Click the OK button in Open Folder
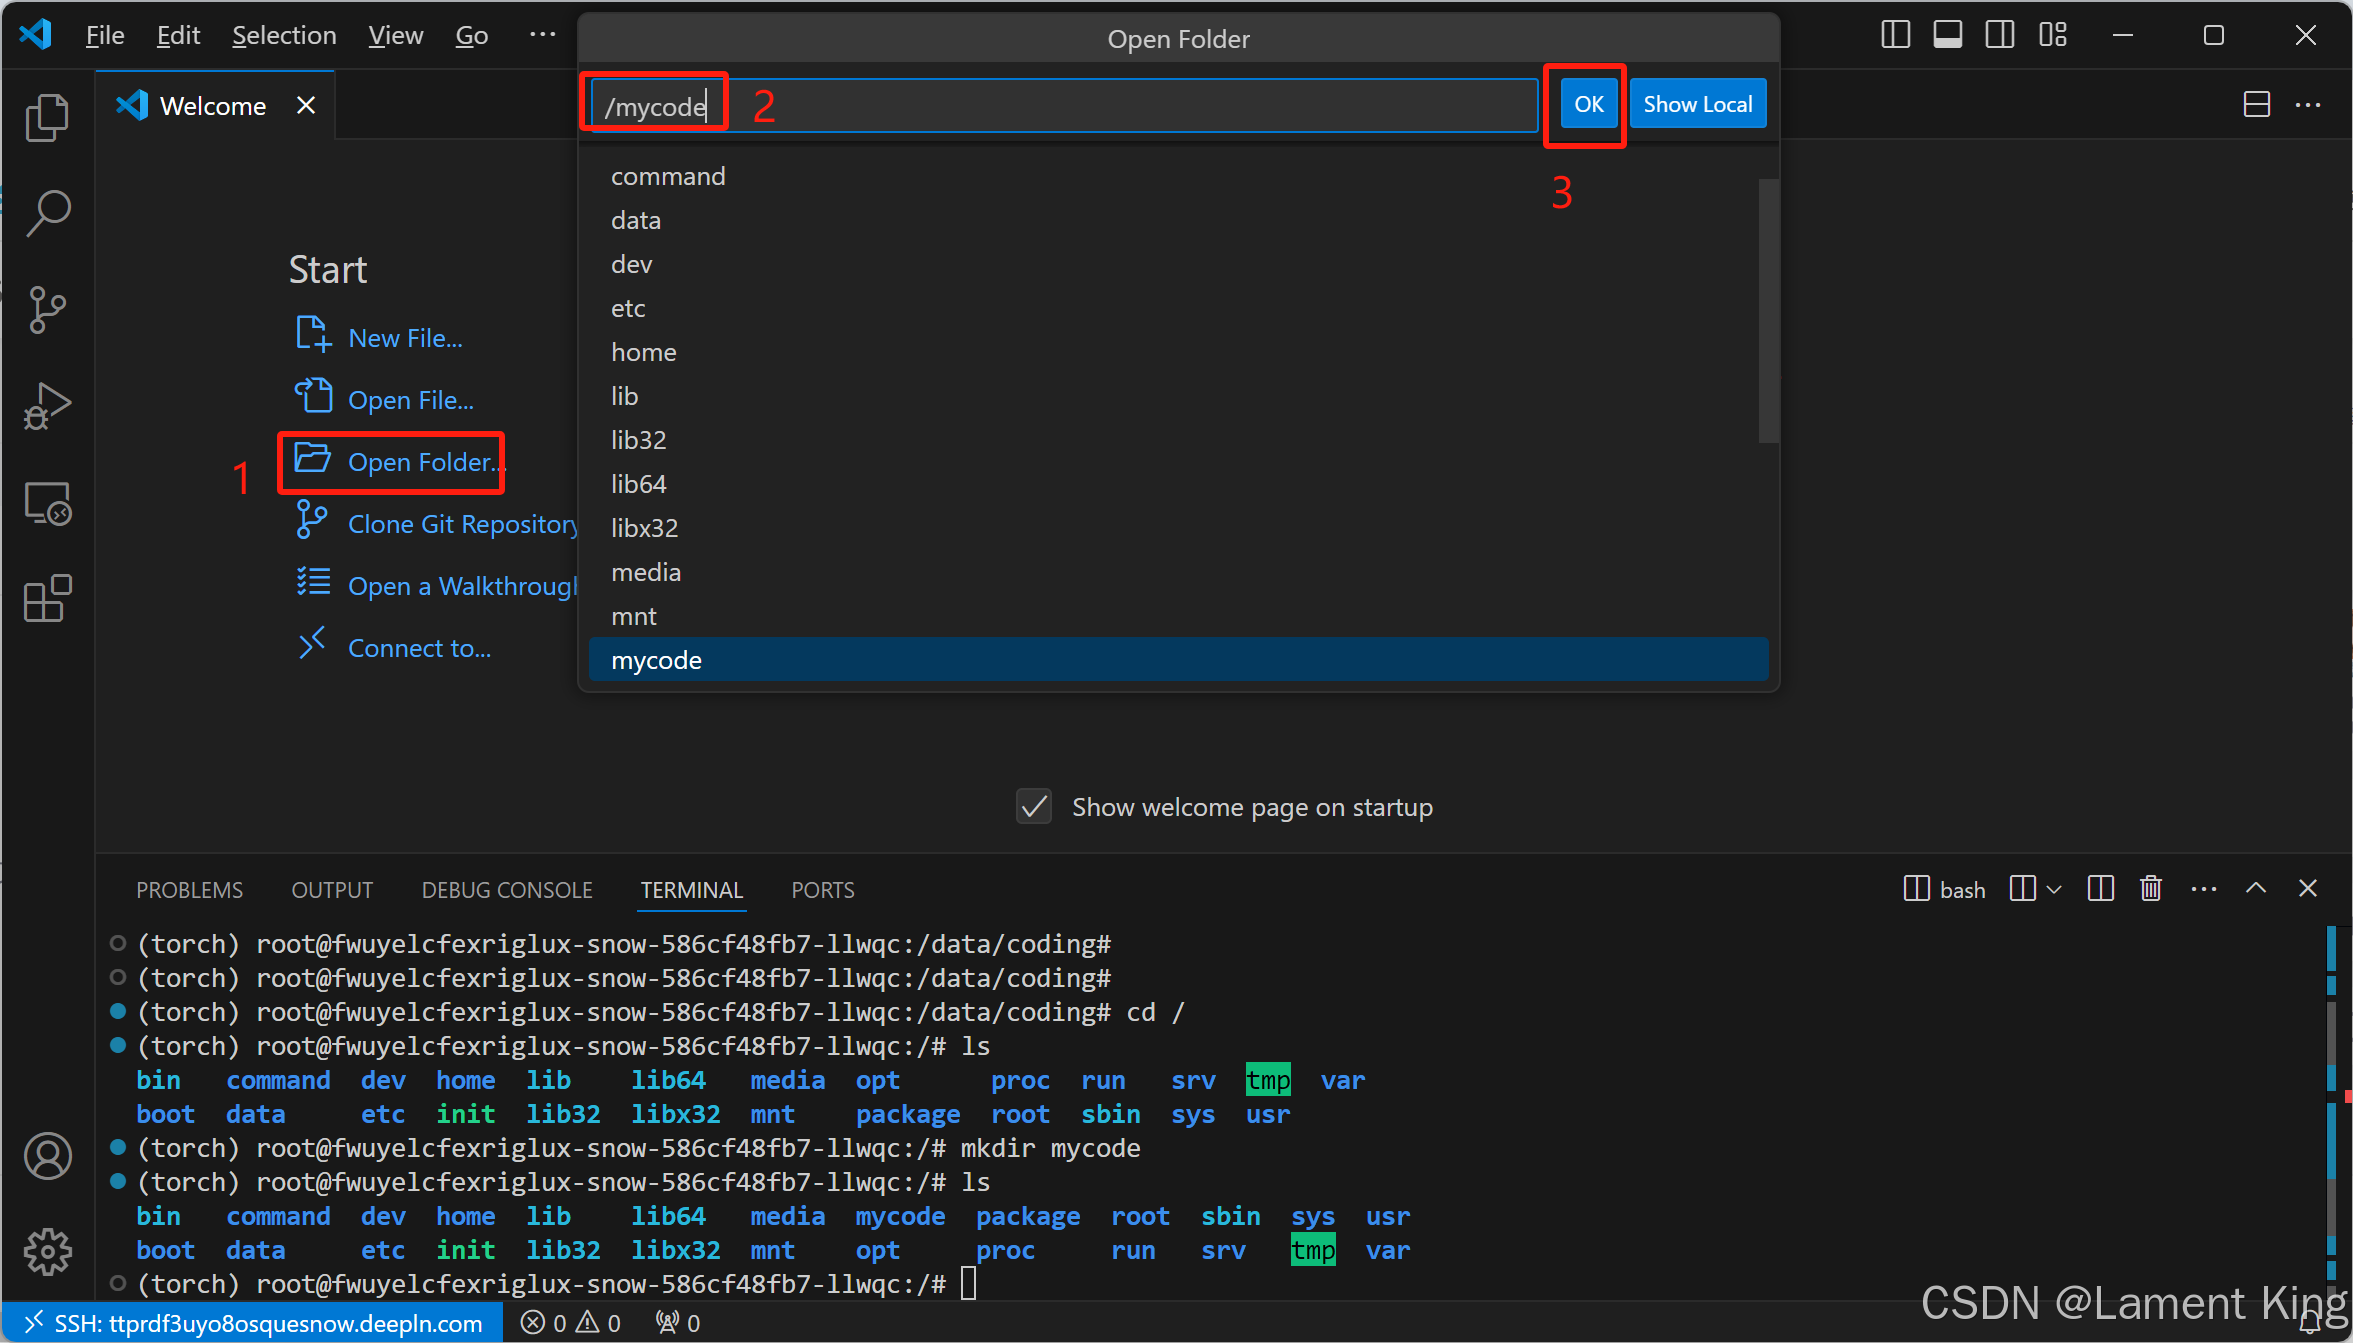 (x=1588, y=104)
